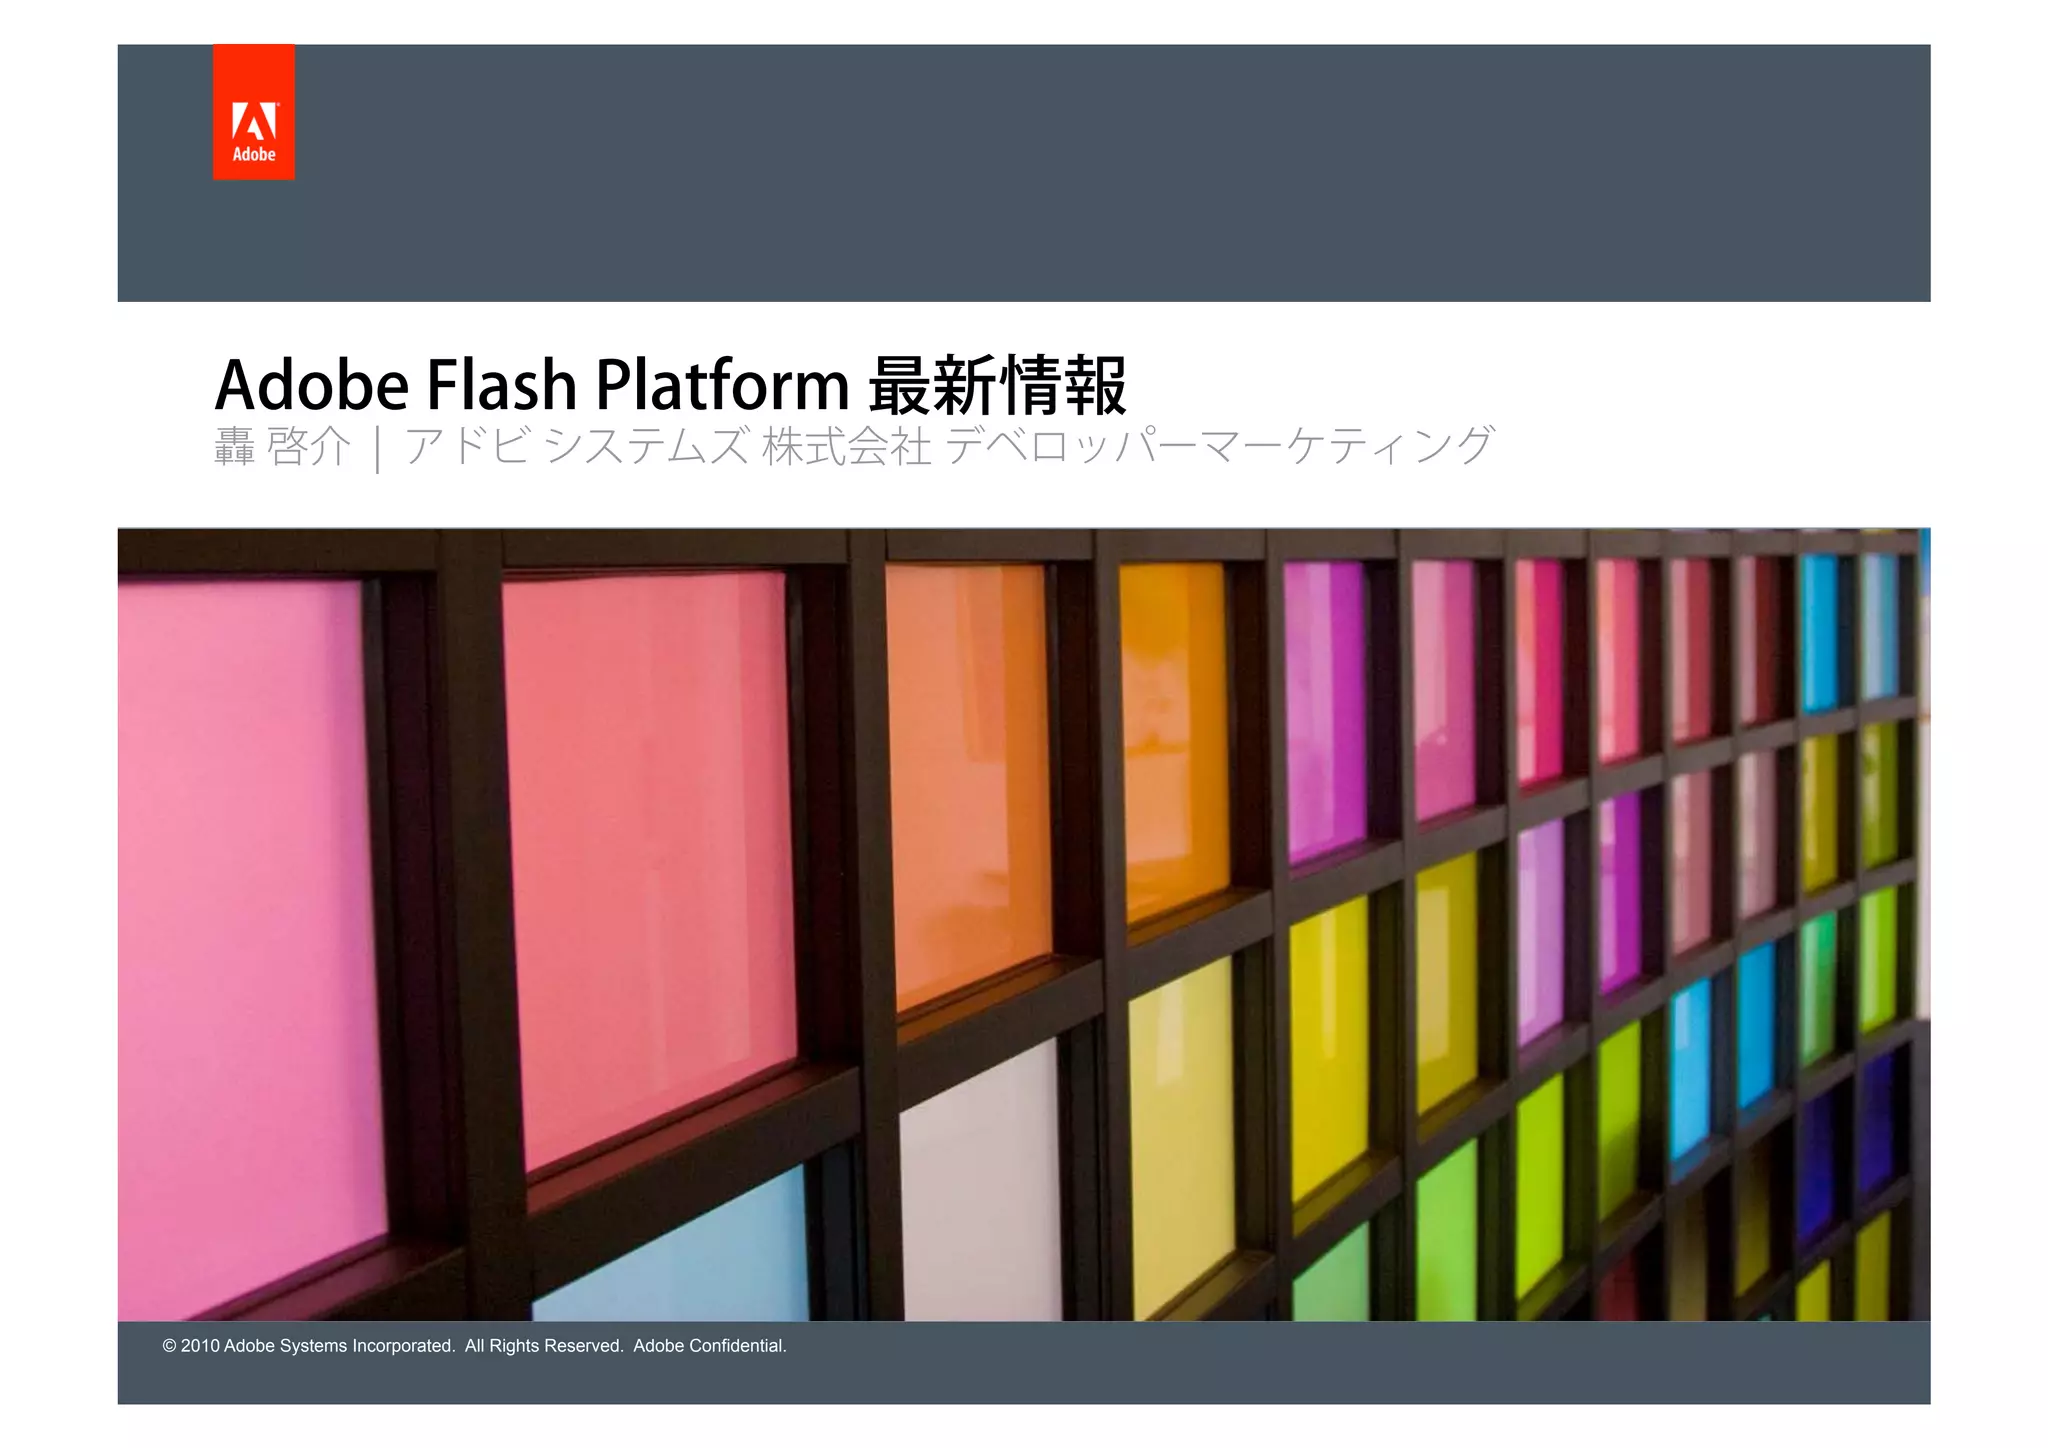The image size is (2048, 1448).
Task: Select the cyan blue panel at top right
Action: click(1822, 630)
